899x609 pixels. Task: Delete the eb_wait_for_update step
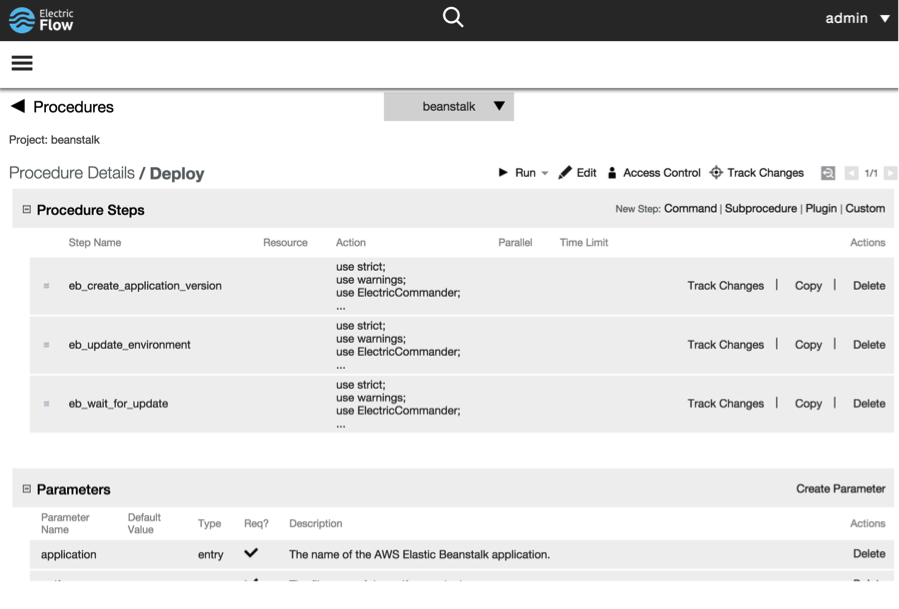coord(869,404)
